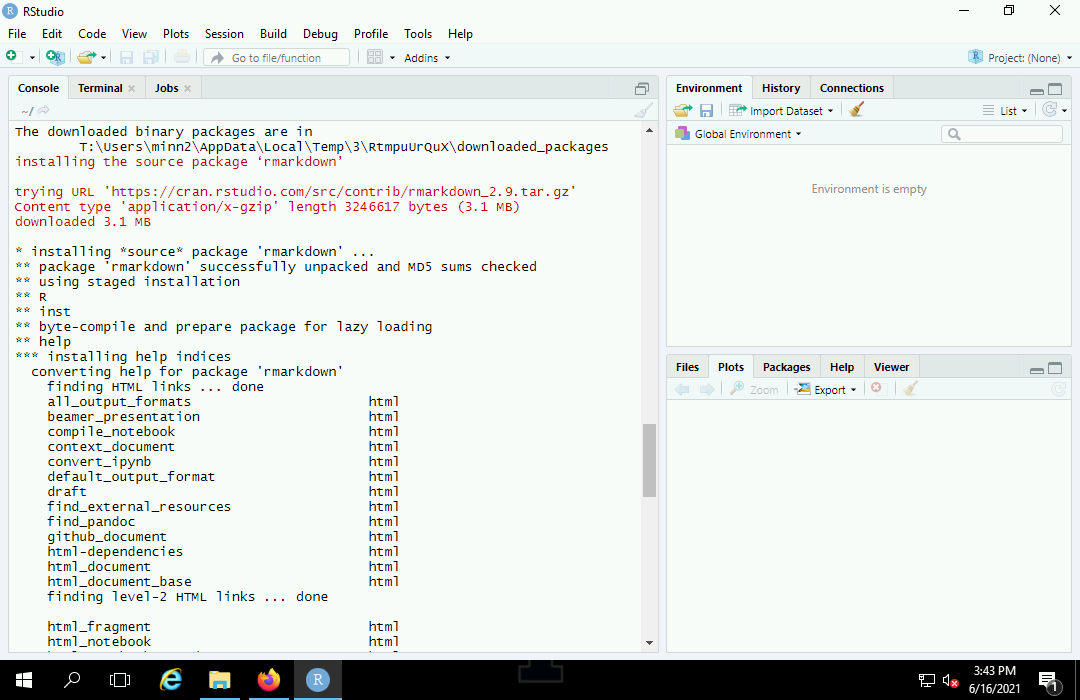Open the plot Export dropdown
The image size is (1080, 700).
(x=825, y=389)
